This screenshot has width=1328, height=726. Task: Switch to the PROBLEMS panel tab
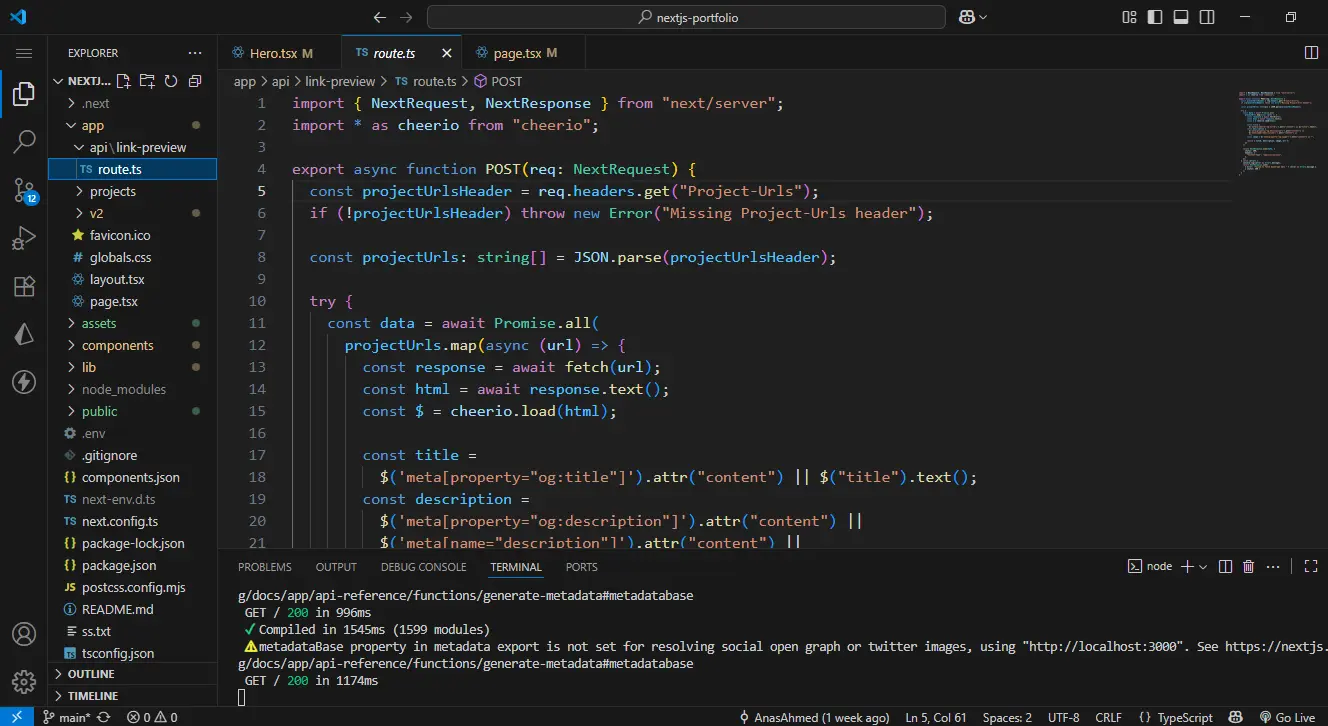click(x=265, y=567)
